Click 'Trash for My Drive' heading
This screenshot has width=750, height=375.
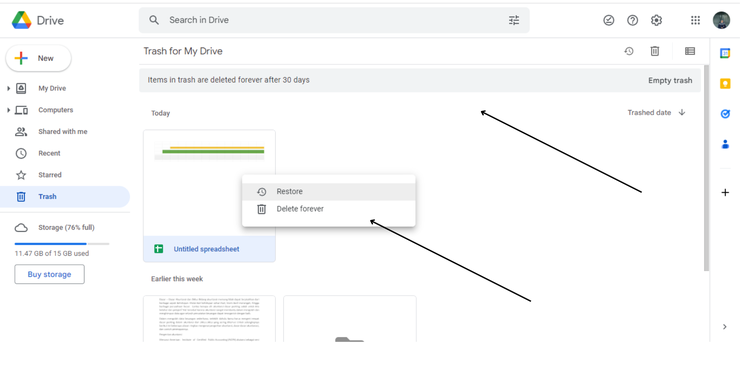(x=183, y=51)
